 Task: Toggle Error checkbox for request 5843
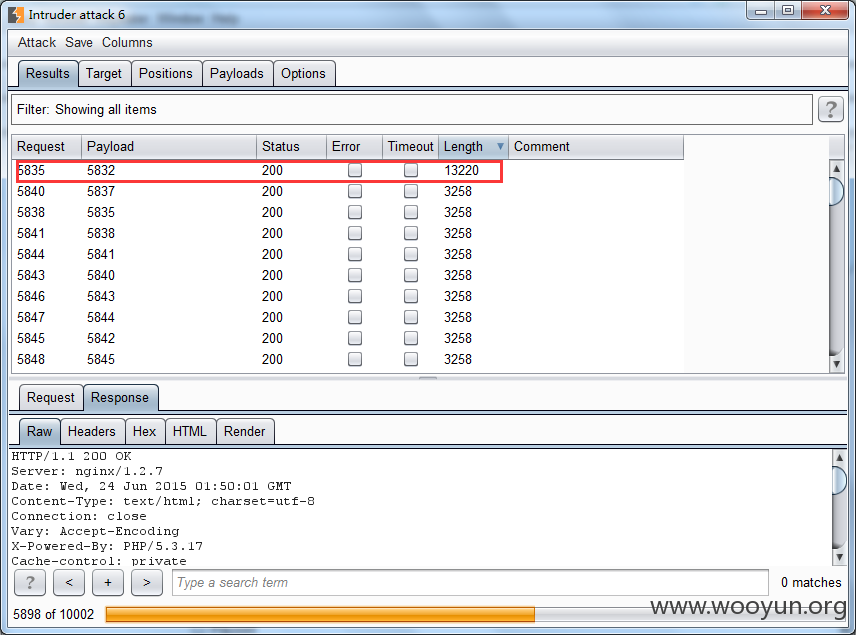tap(355, 275)
